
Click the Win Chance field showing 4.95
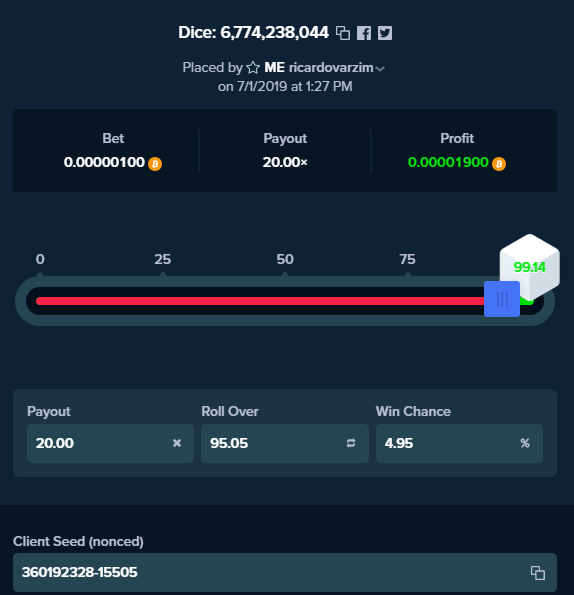pyautogui.click(x=459, y=443)
